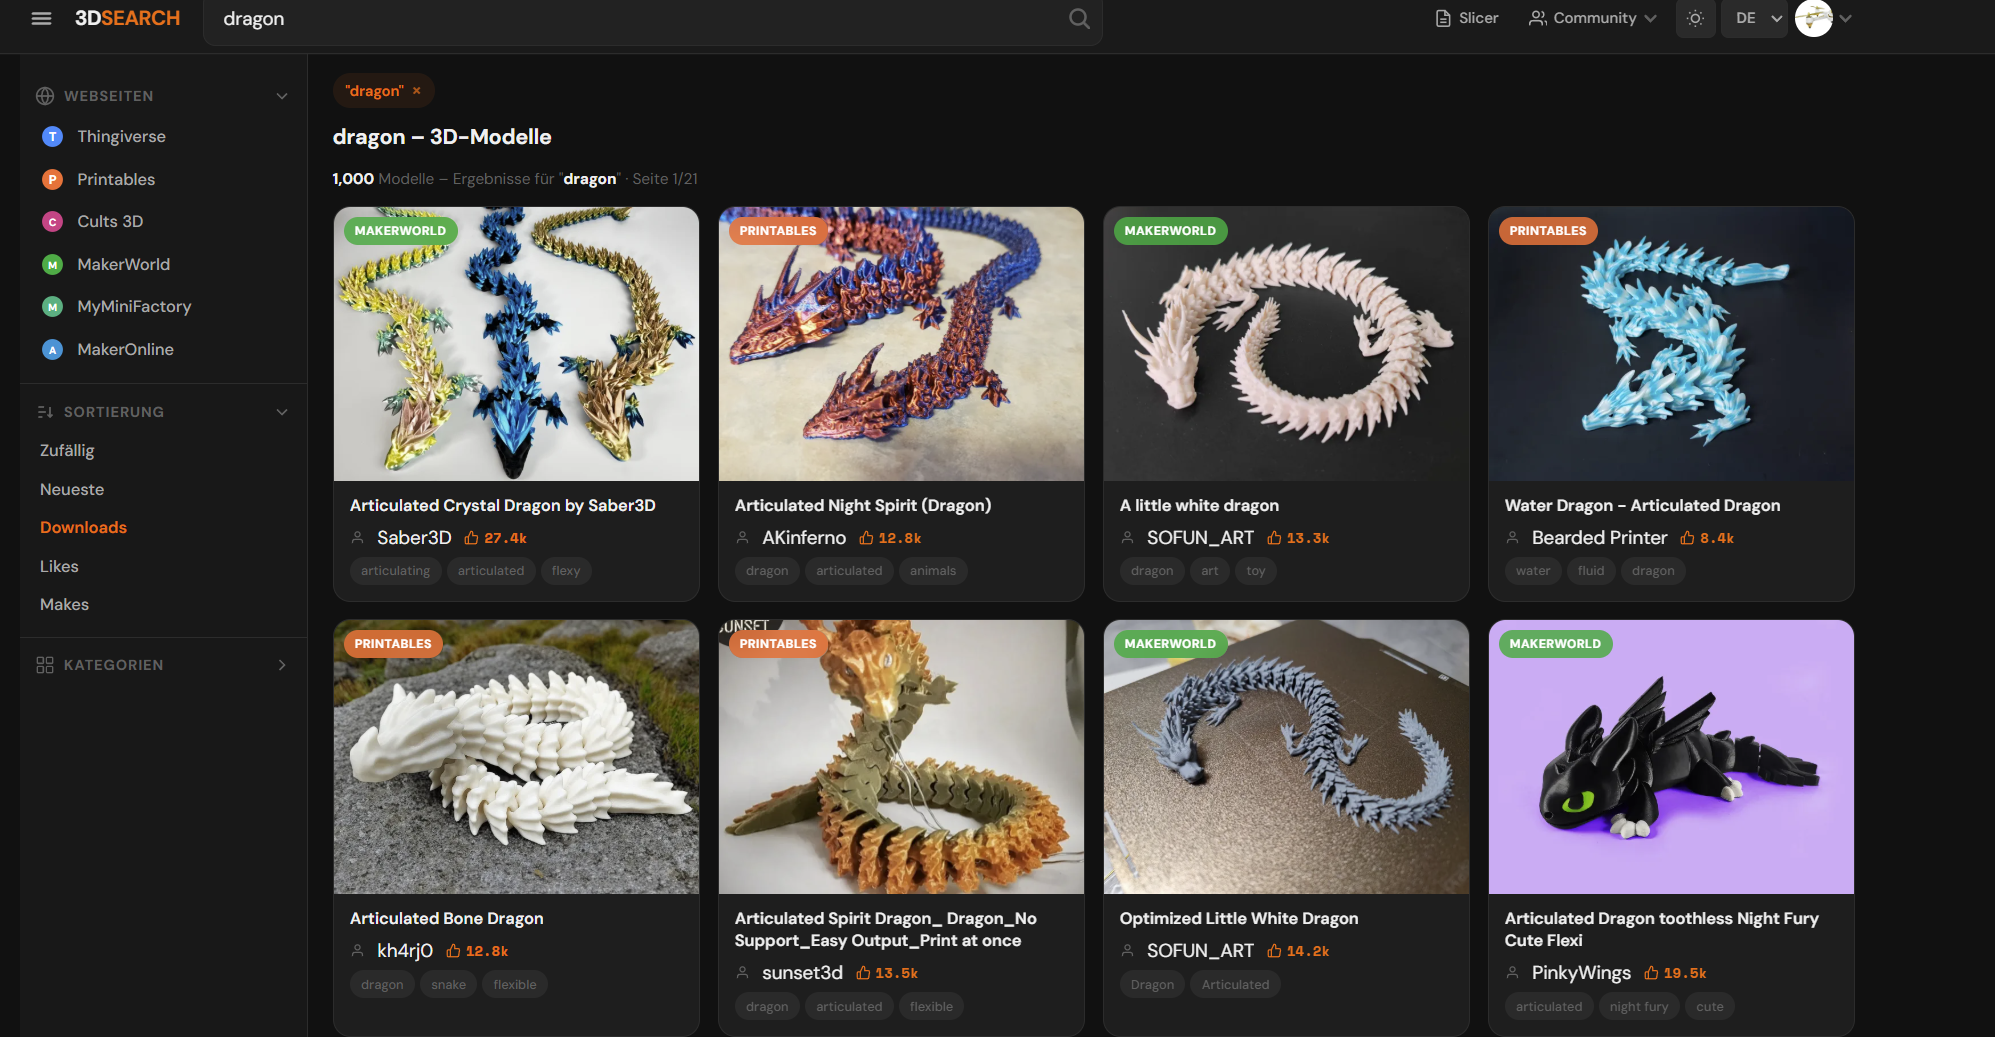This screenshot has height=1037, width=1995.
Task: Click the flexy tag on the crystal dragon card
Action: tap(565, 570)
